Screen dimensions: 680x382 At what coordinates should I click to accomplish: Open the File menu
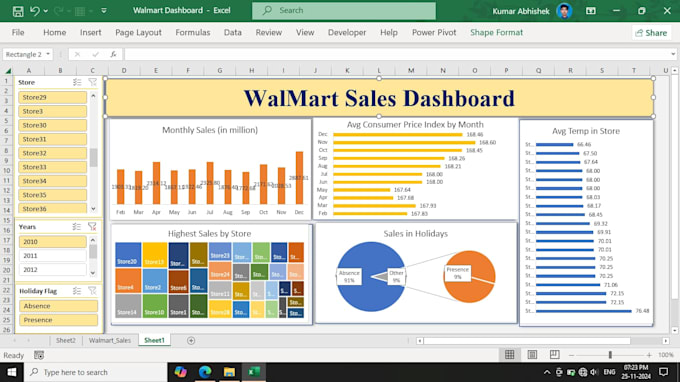18,33
